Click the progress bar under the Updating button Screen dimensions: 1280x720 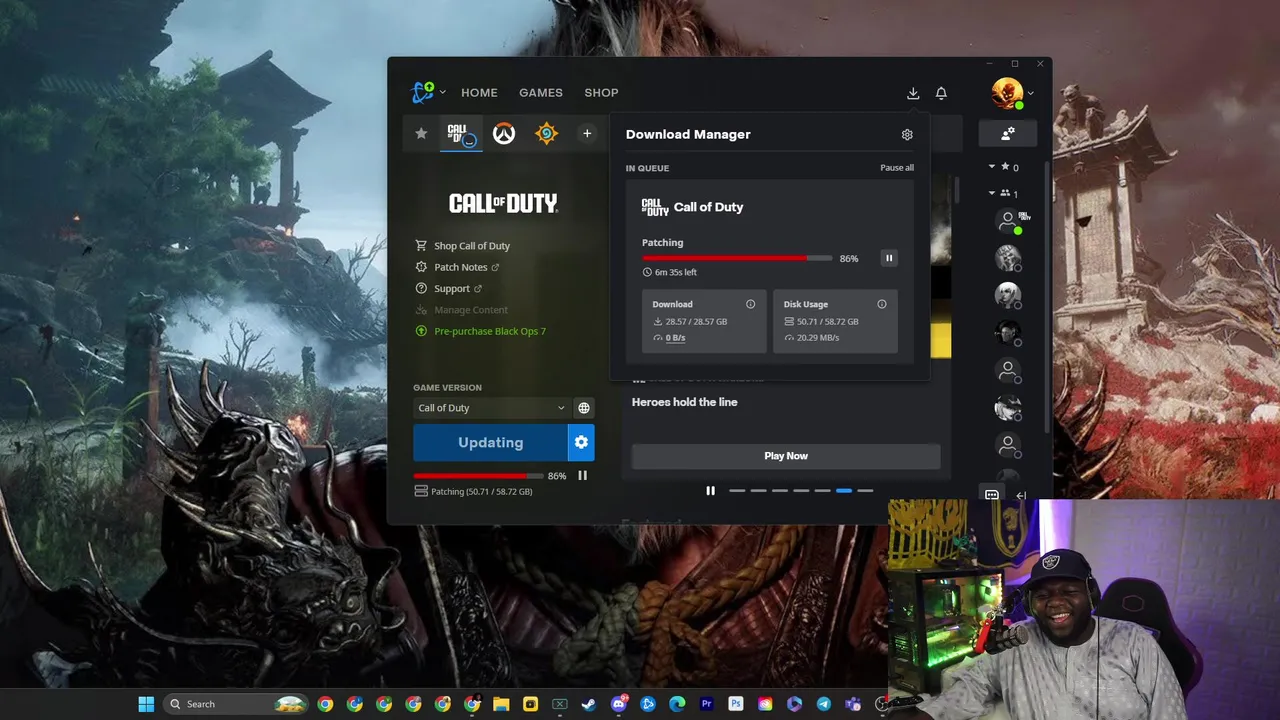(x=478, y=476)
